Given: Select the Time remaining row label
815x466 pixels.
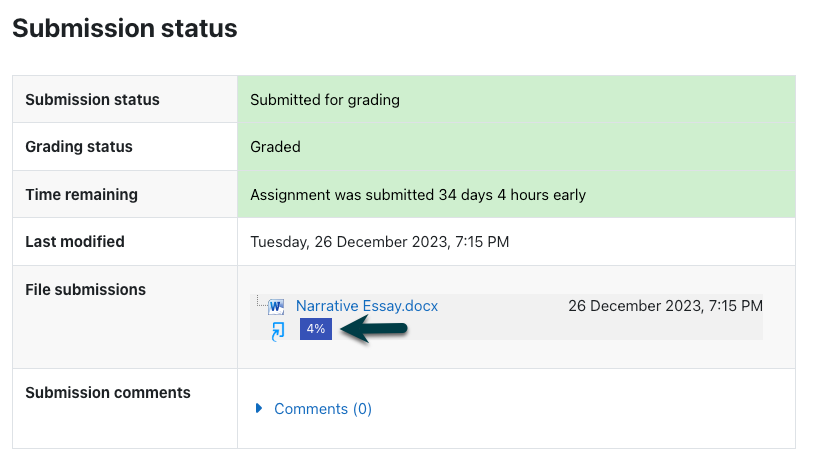Looking at the screenshot, I should point(82,194).
